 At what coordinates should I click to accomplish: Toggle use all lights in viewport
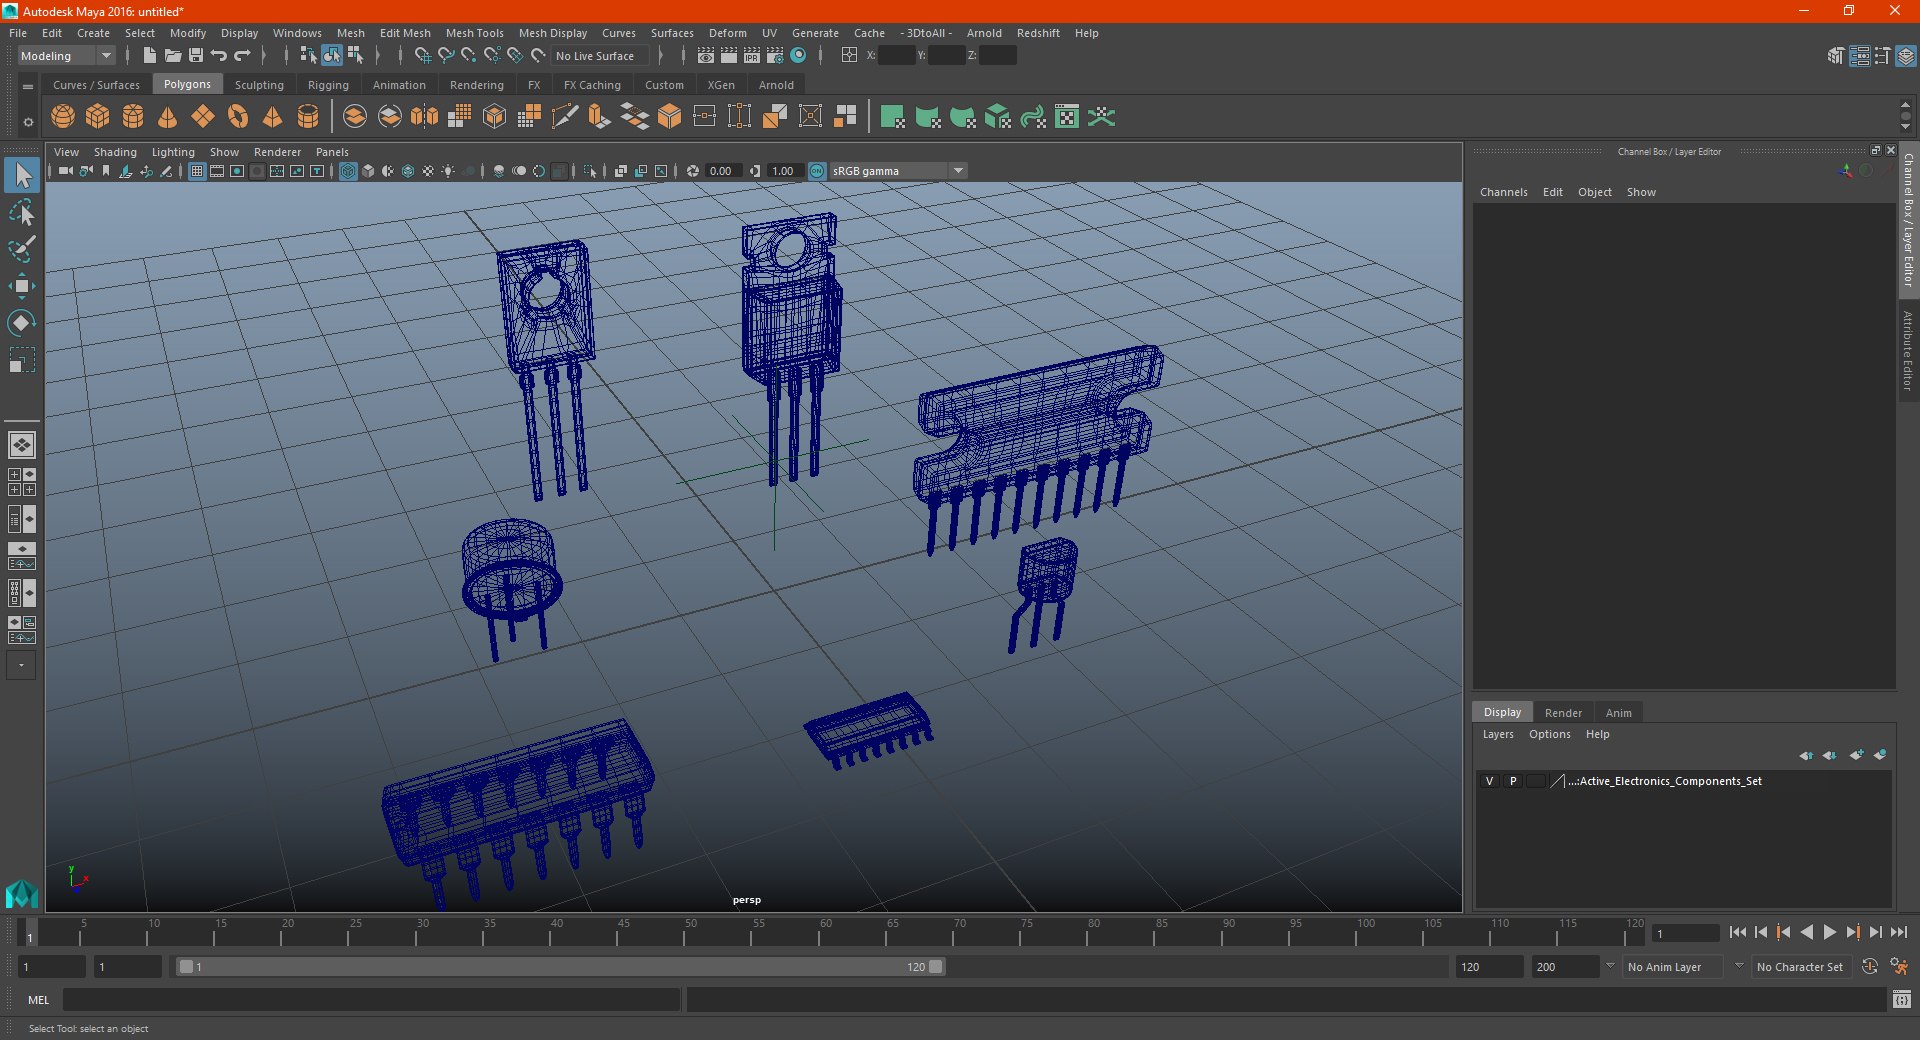pyautogui.click(x=448, y=171)
